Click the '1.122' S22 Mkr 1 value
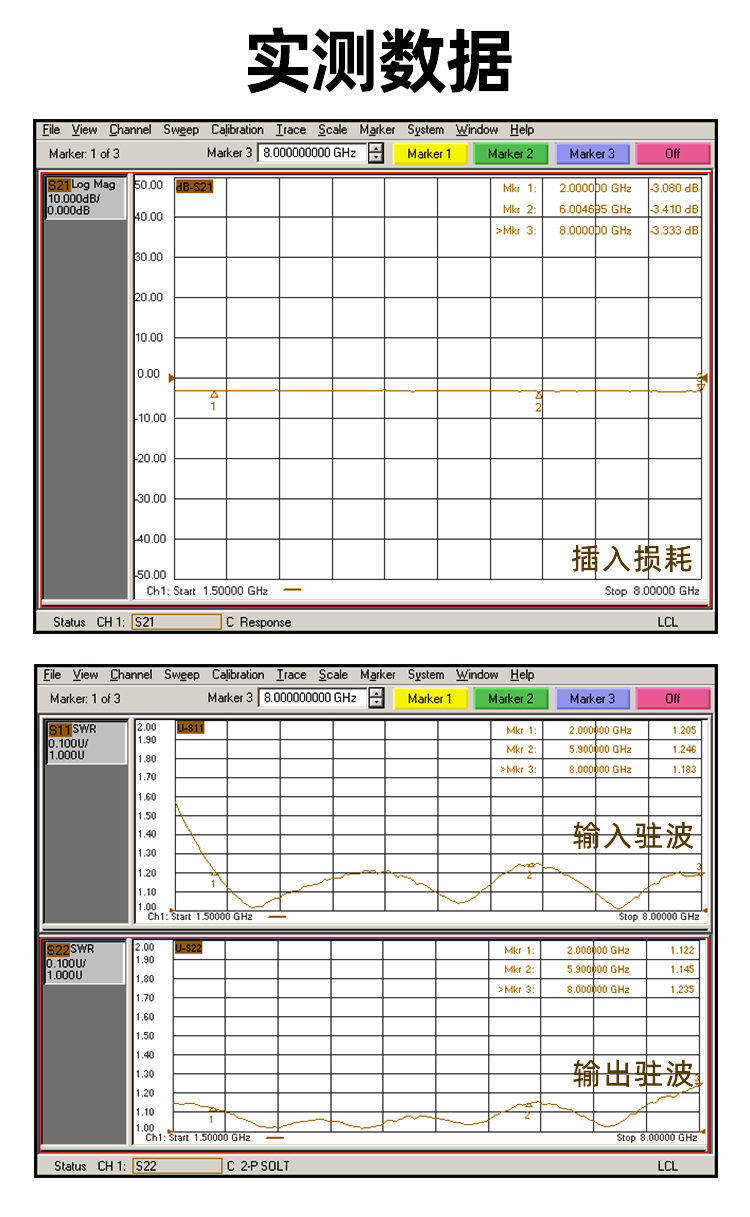The image size is (750, 1217). pyautogui.click(x=683, y=951)
